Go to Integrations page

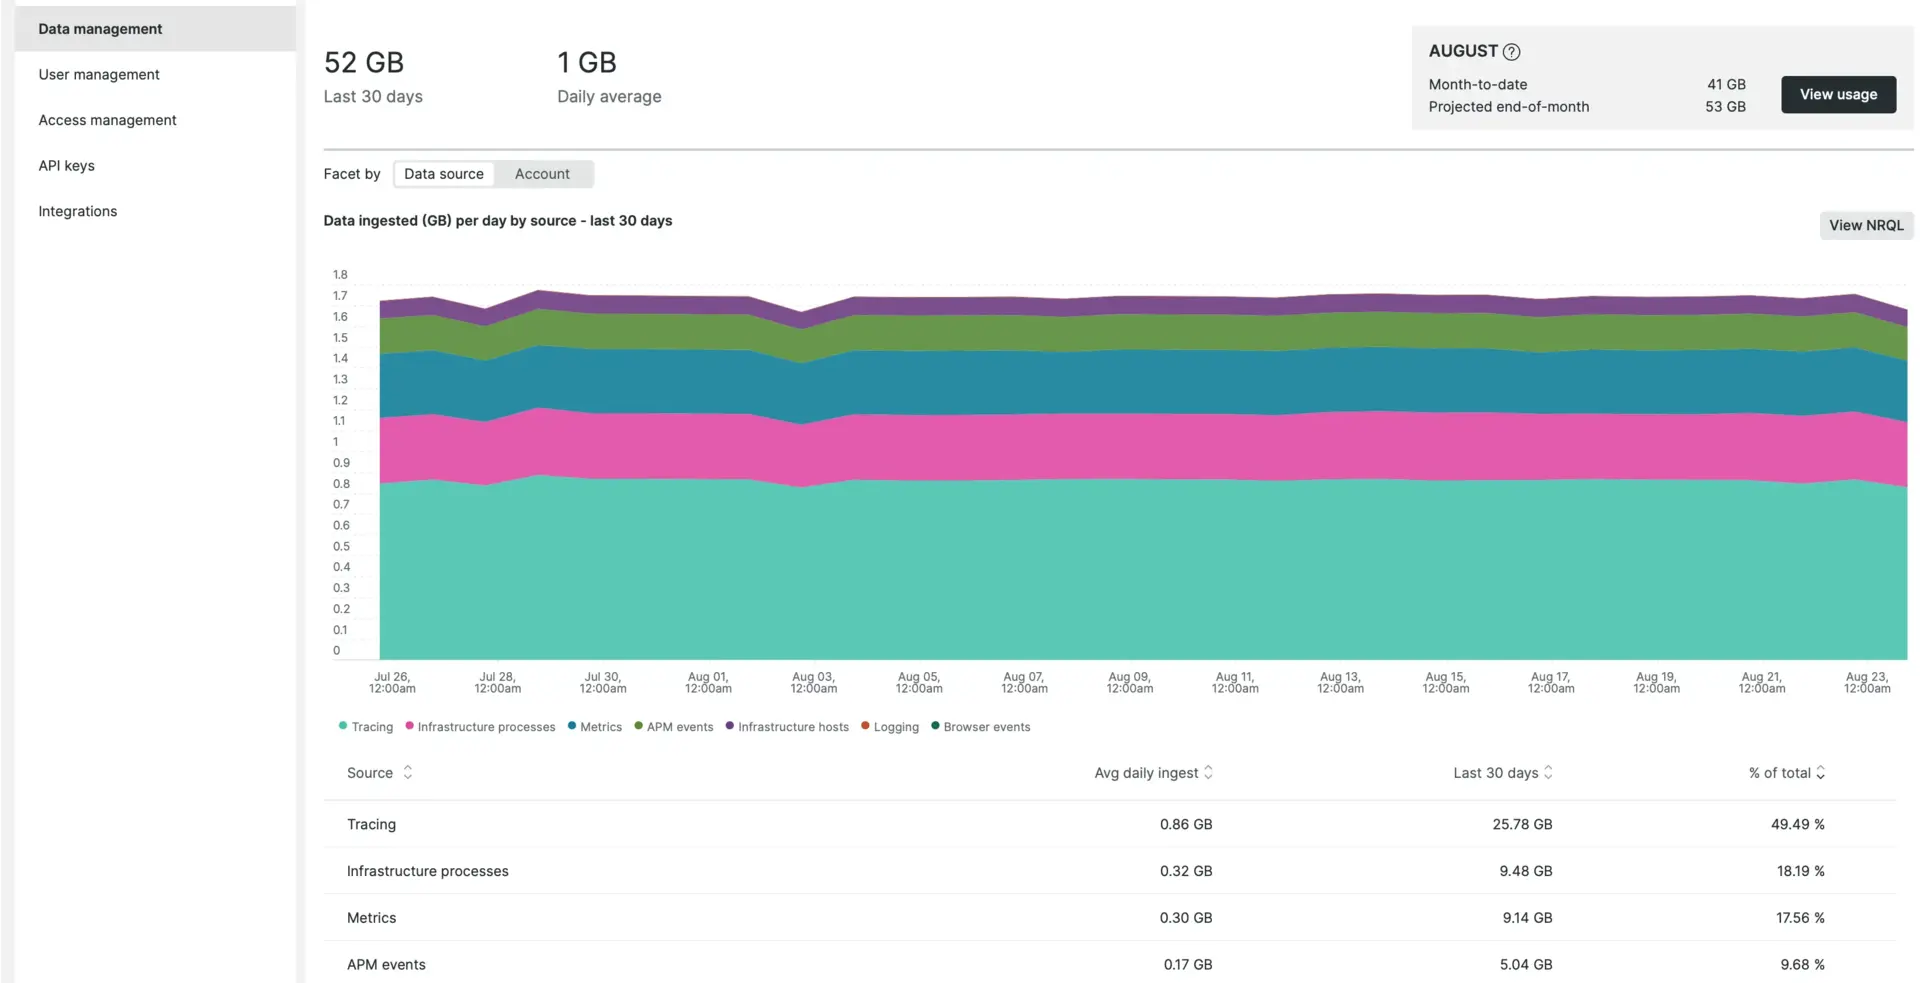[78, 211]
